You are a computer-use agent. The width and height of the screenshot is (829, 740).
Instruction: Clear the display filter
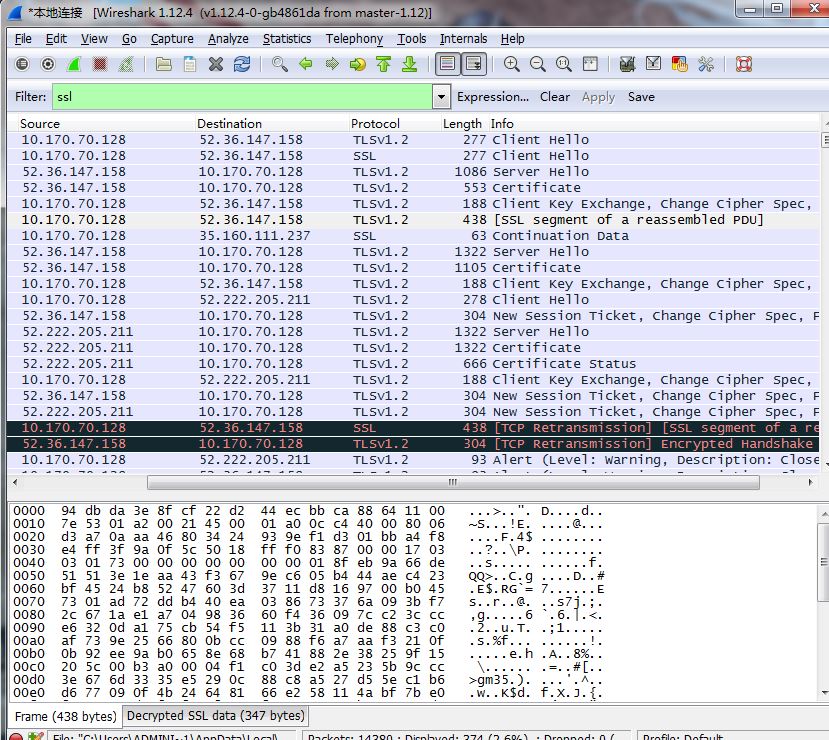pyautogui.click(x=555, y=97)
